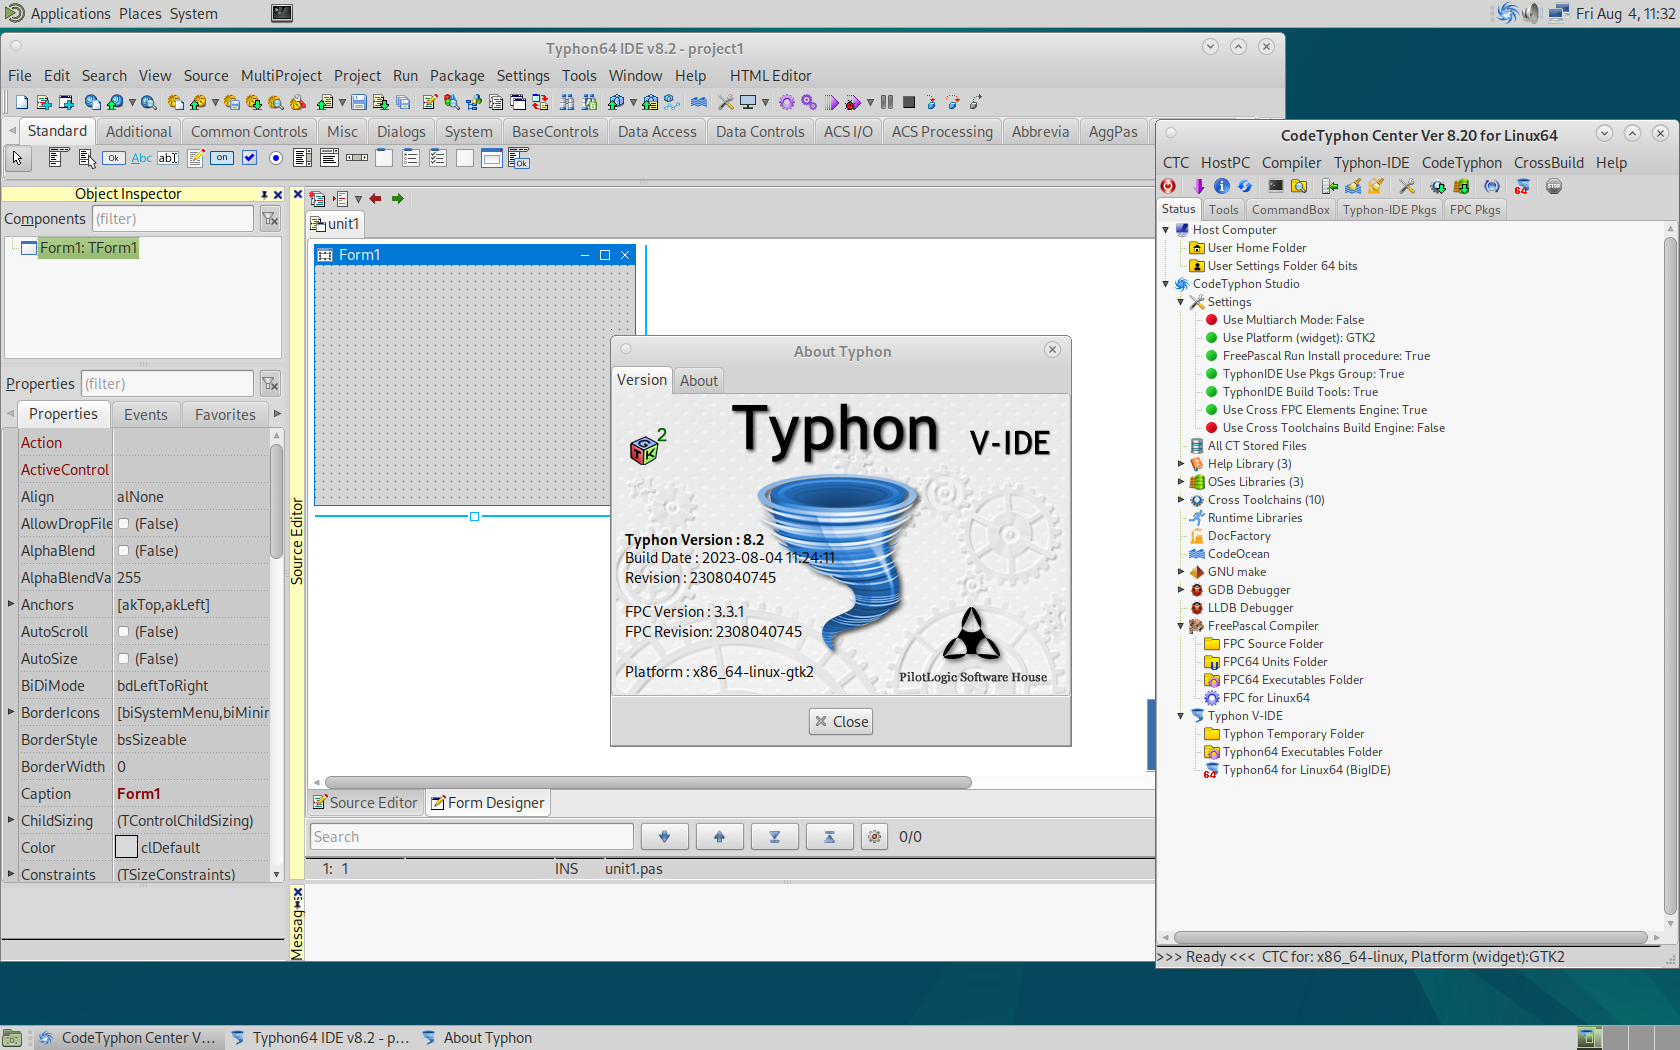The height and width of the screenshot is (1050, 1680).
Task: Select the pointer selection tool in component palette
Action: [x=17, y=158]
